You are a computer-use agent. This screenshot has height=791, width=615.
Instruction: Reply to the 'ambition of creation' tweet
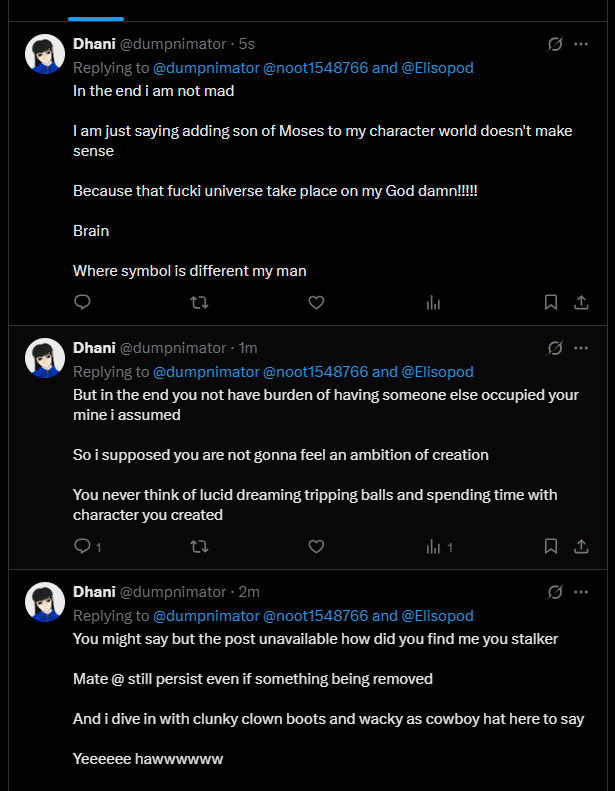coord(83,546)
